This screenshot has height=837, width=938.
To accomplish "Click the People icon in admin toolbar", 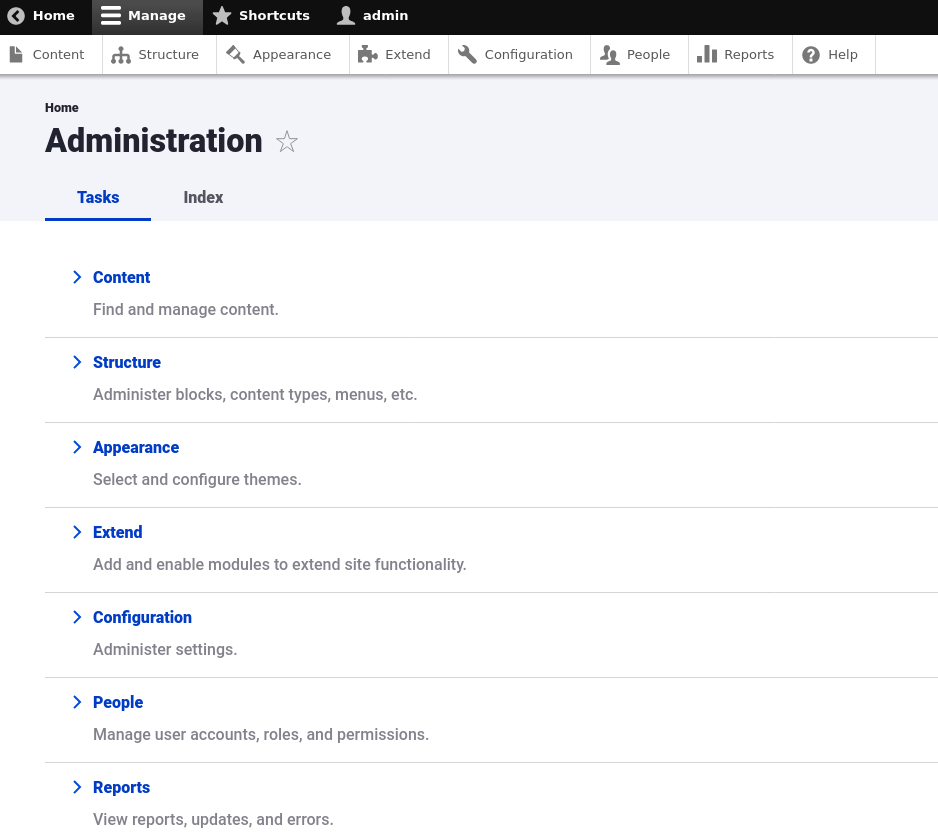I will [609, 55].
